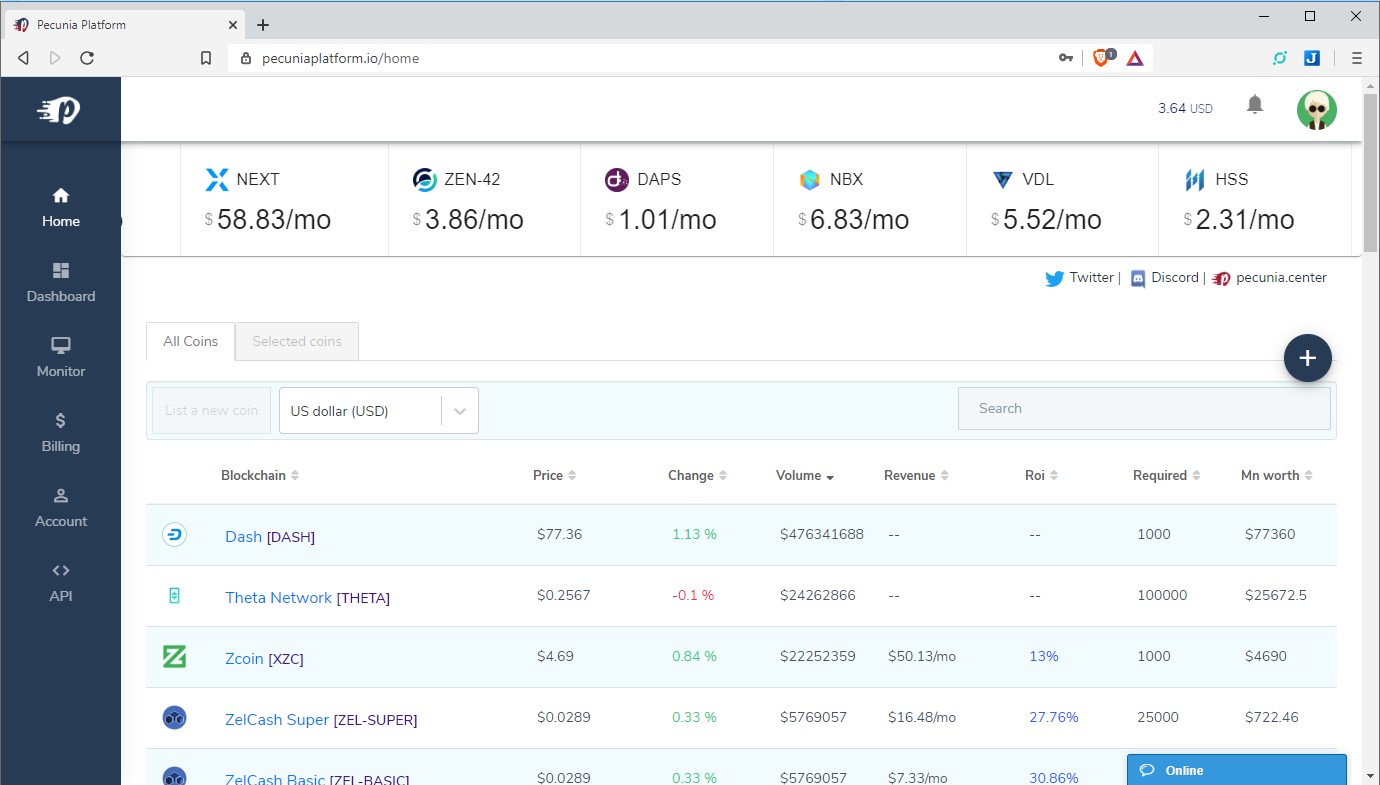This screenshot has height=785, width=1380.
Task: Click the $476341688 volume cell
Action: point(822,534)
